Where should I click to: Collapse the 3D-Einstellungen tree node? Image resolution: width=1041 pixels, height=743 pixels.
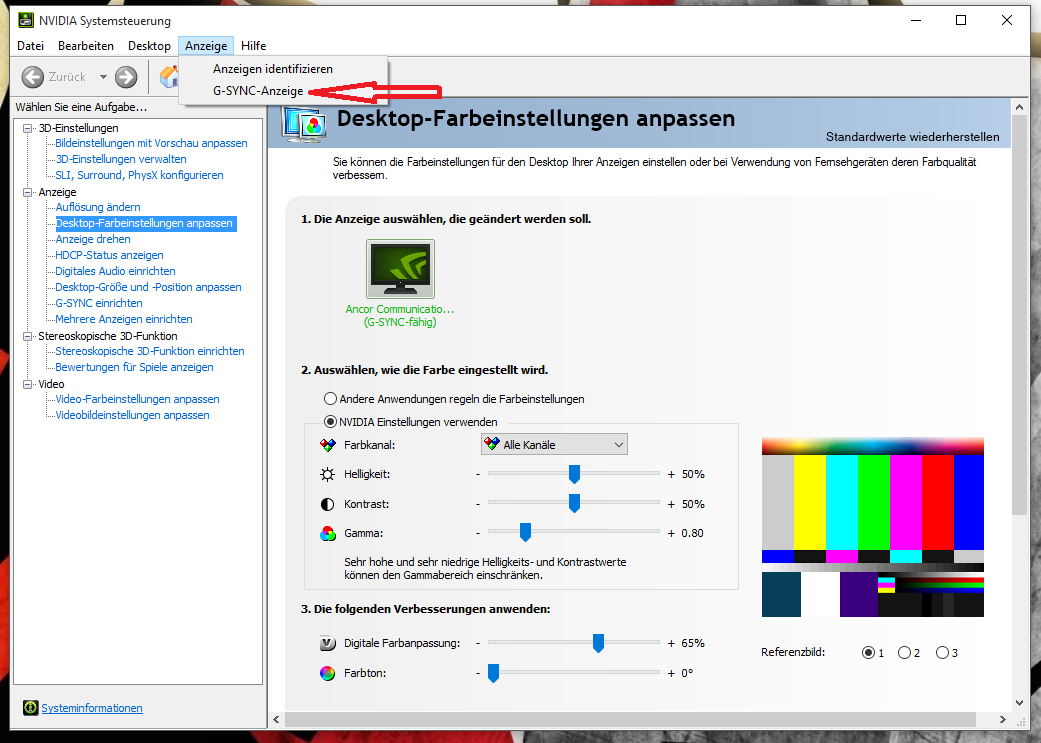pos(27,128)
